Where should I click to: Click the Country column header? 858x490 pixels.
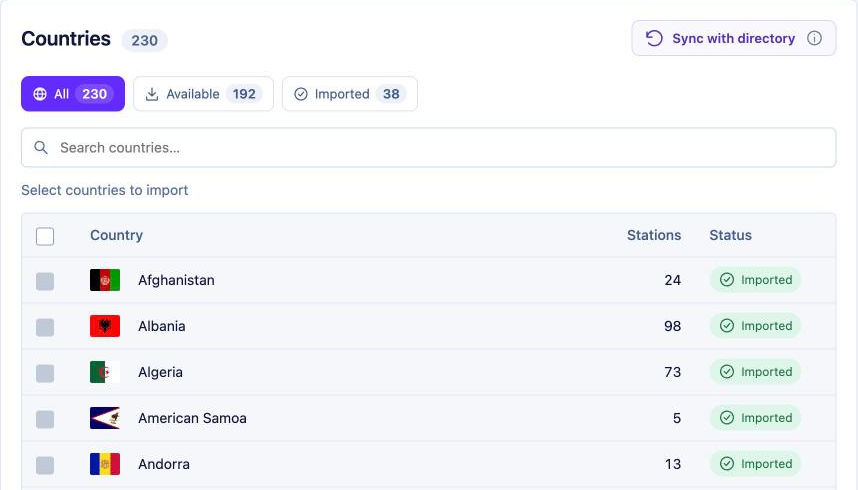point(117,235)
